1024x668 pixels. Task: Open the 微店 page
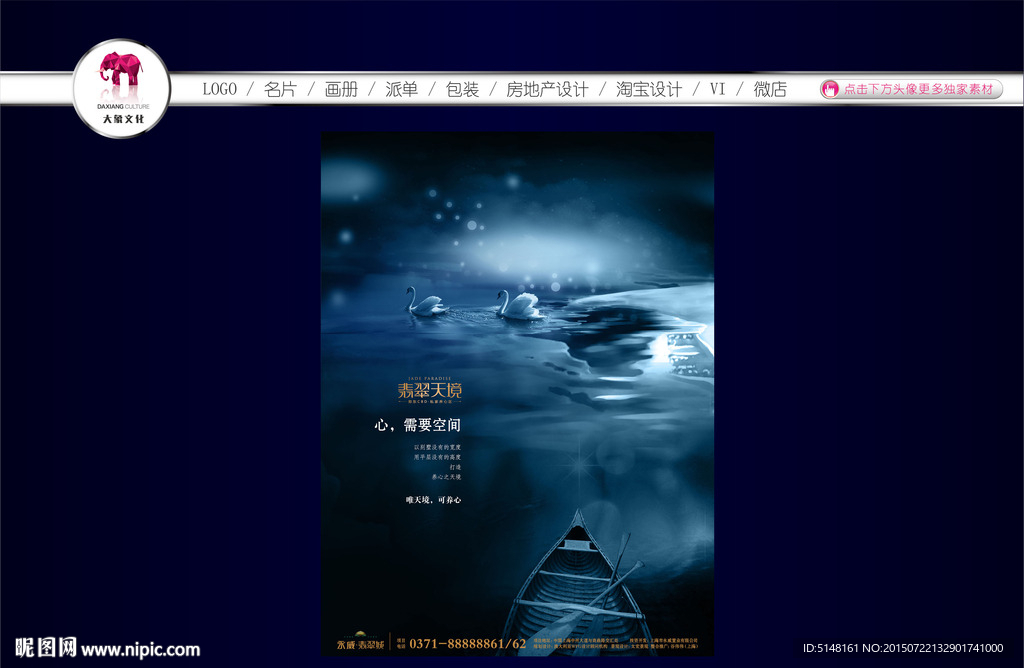pyautogui.click(x=768, y=88)
